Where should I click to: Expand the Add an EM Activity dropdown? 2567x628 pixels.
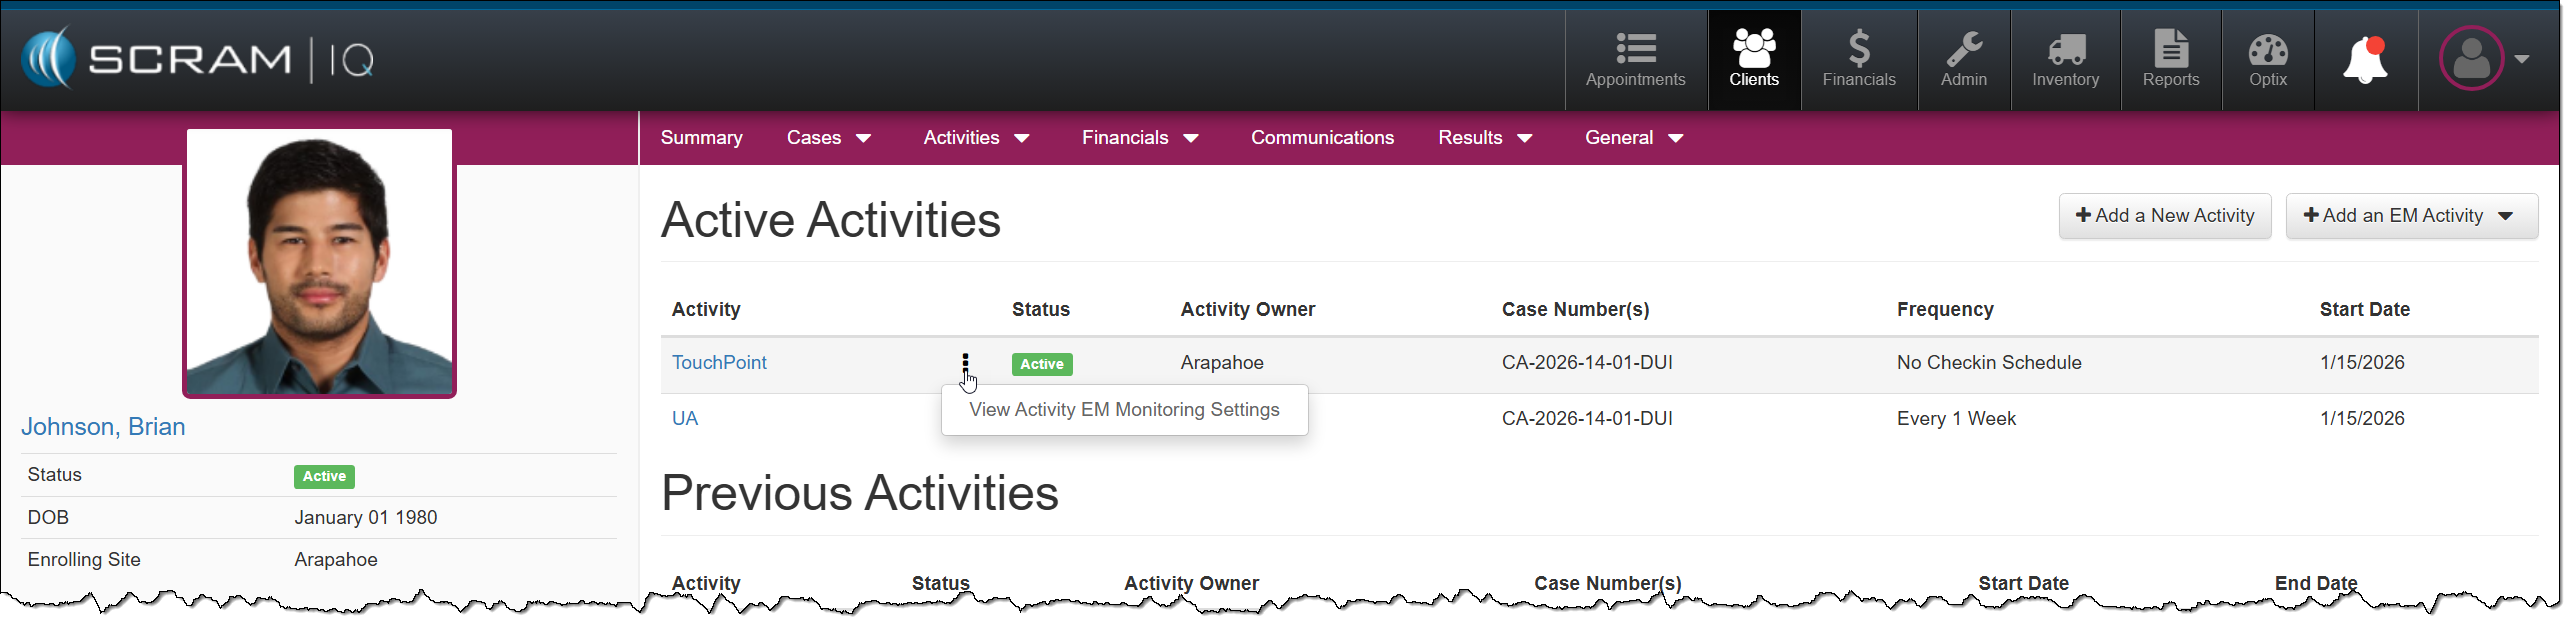point(2411,216)
